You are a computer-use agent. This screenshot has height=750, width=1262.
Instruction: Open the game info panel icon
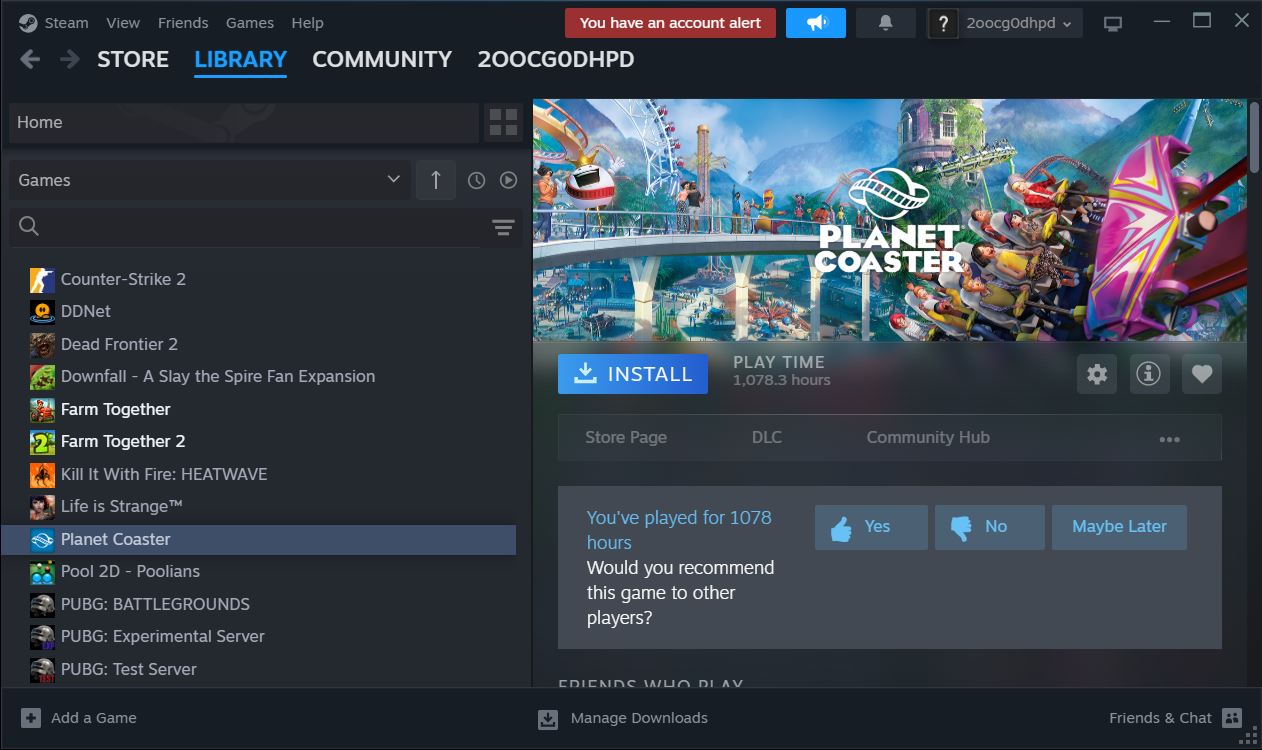tap(1149, 374)
